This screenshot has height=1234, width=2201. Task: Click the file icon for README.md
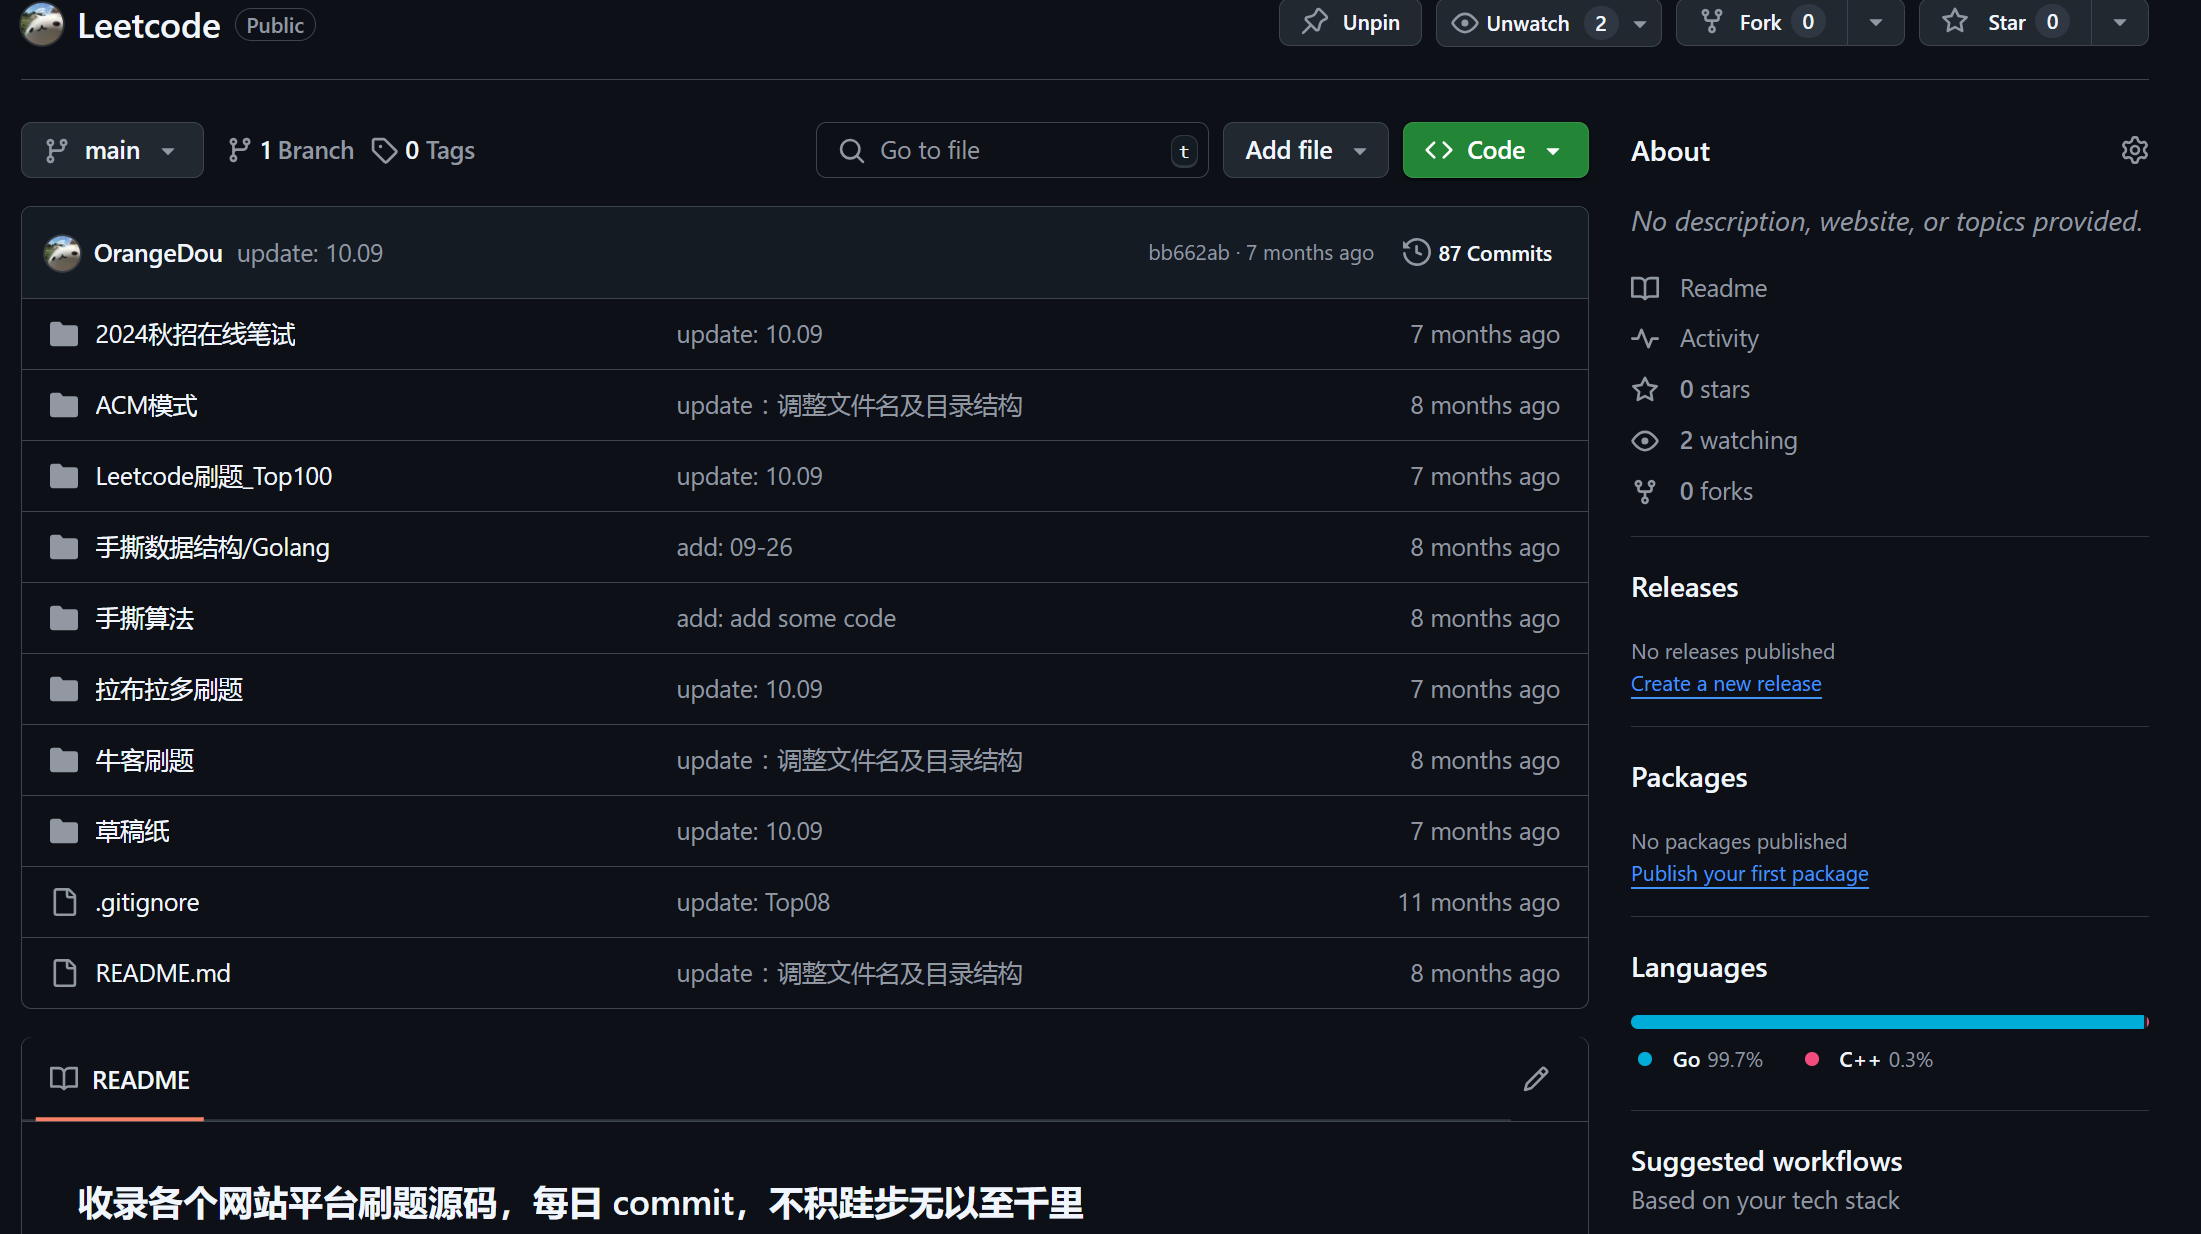coord(64,973)
